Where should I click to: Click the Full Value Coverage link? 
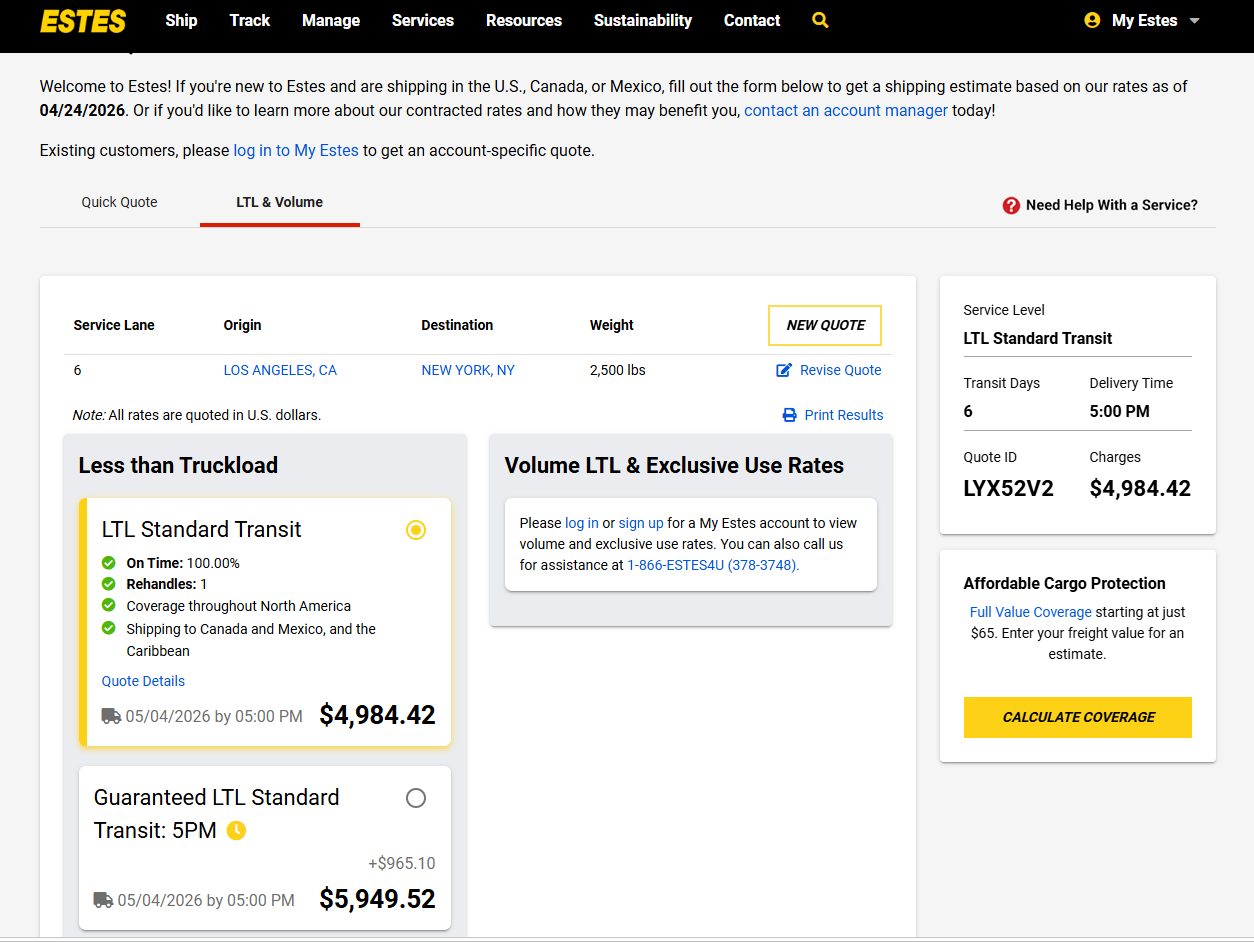[1031, 612]
